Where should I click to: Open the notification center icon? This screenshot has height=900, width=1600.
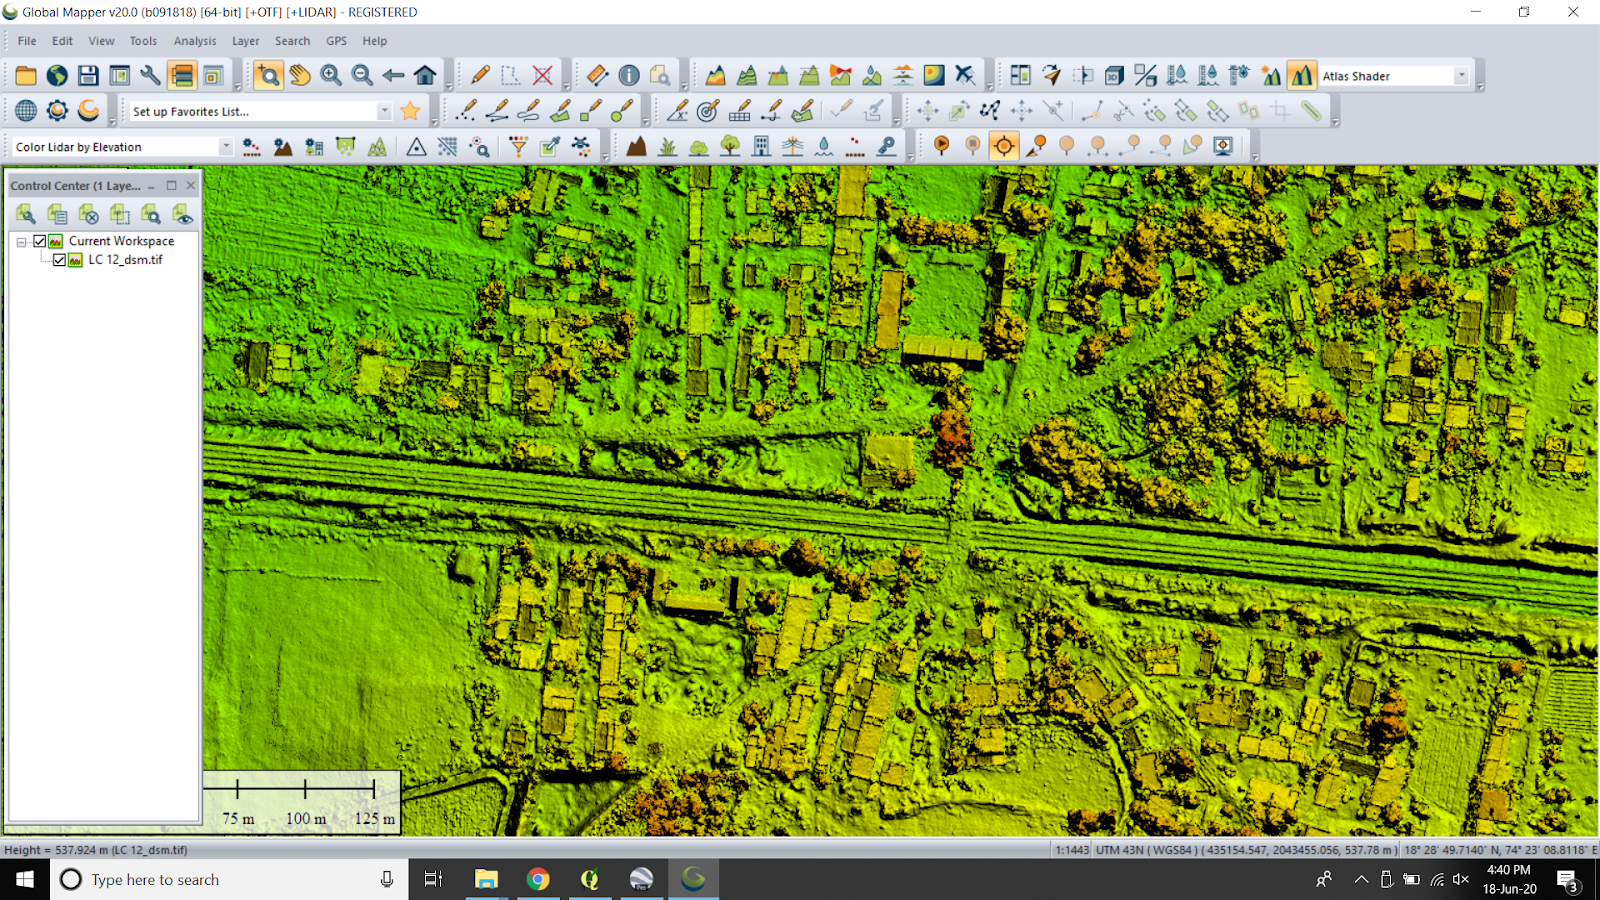[x=1567, y=880]
